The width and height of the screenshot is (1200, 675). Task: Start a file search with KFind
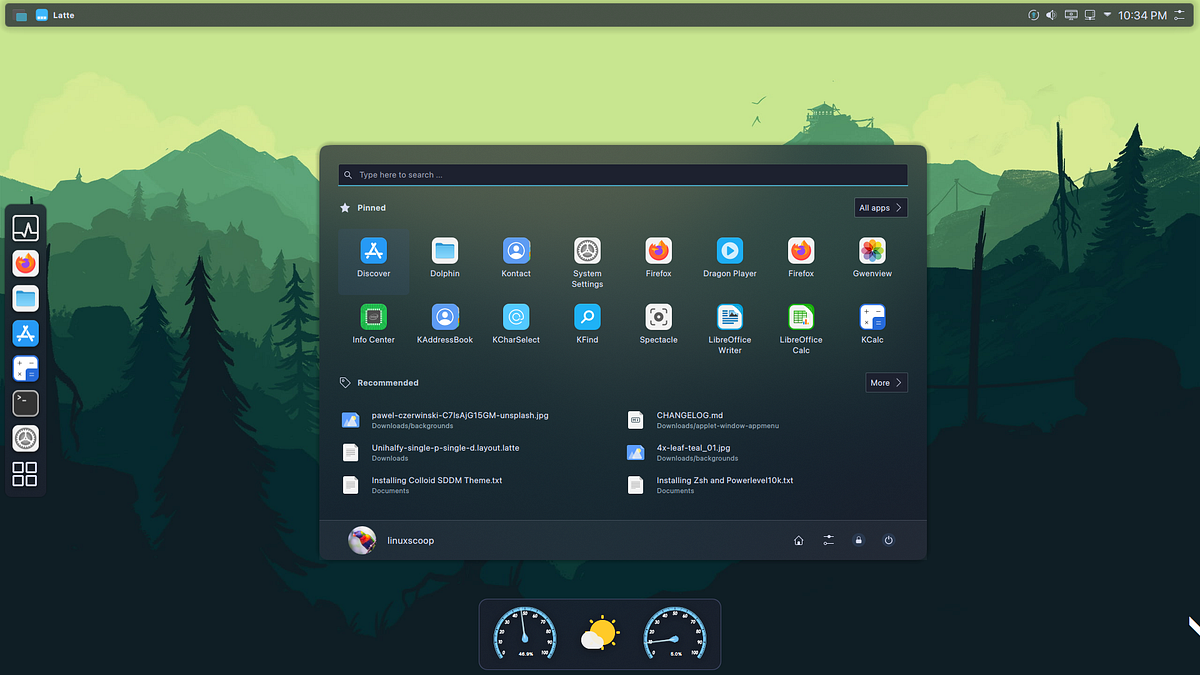point(587,316)
